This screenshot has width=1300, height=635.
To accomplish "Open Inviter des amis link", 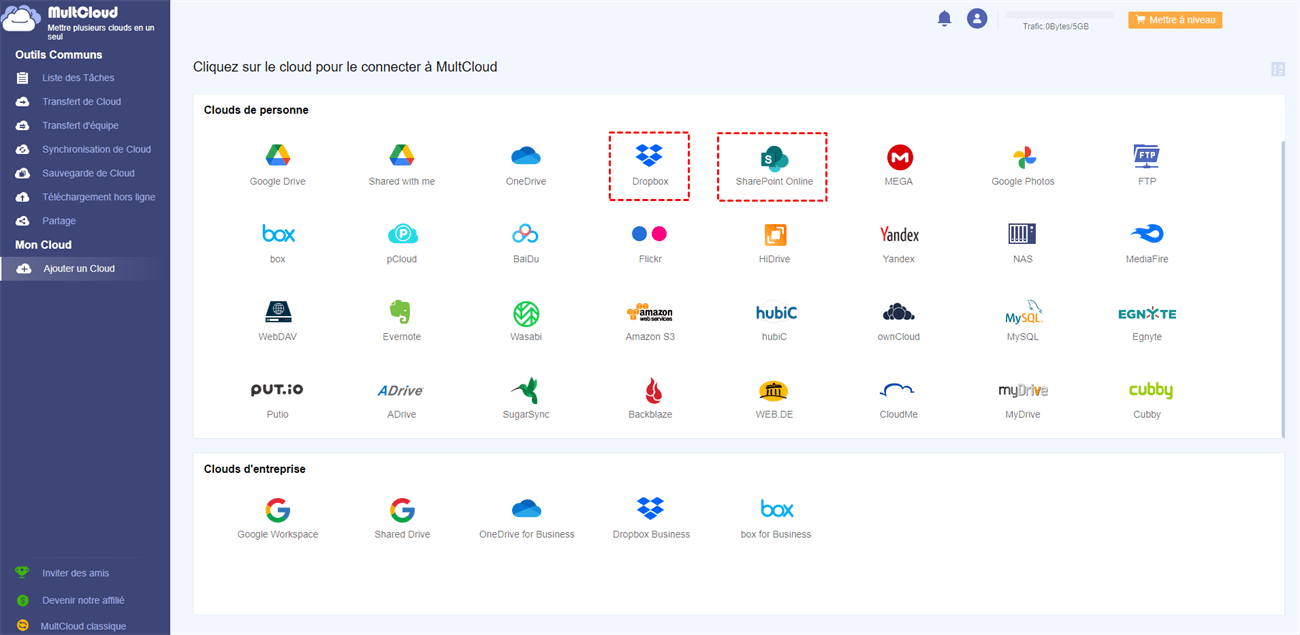I will click(76, 573).
